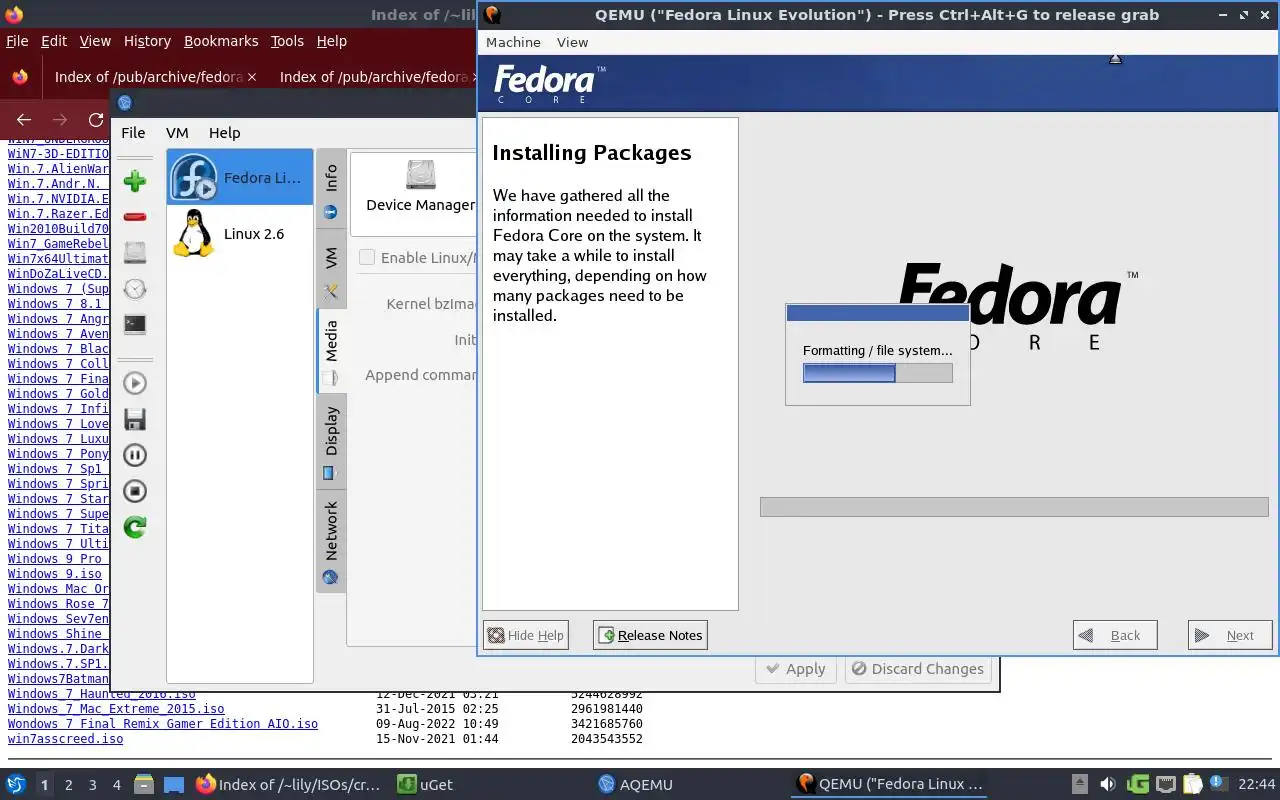
Task: Switch to workspace 2 in taskbar
Action: click(69, 785)
